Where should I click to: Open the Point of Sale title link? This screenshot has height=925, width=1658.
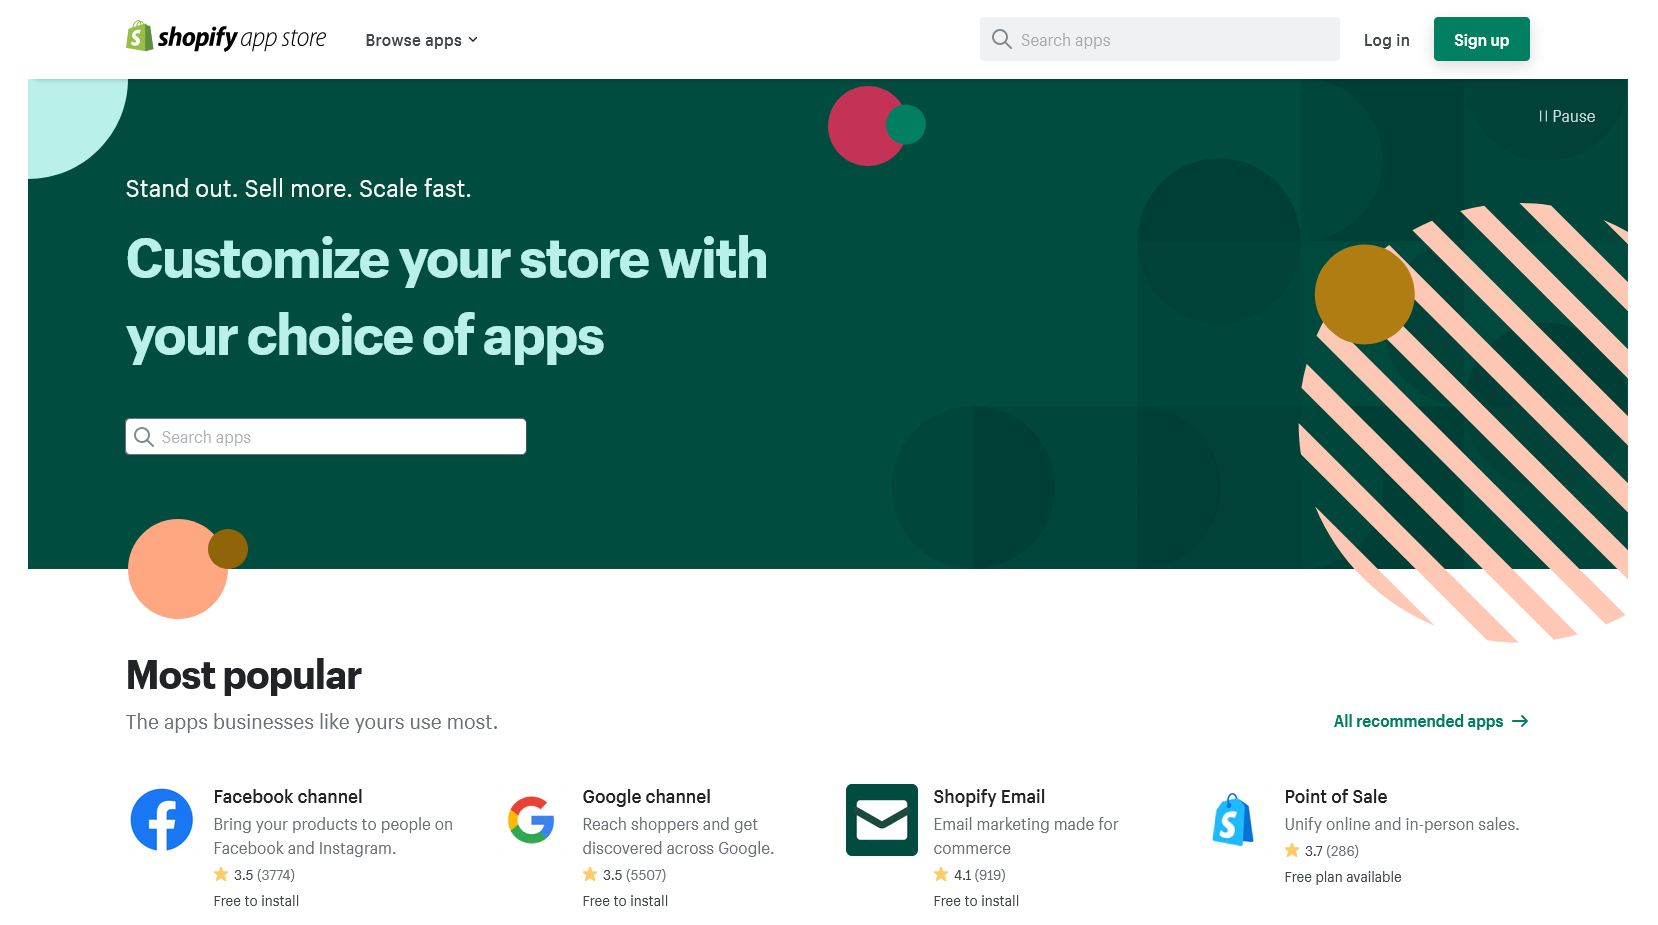(1335, 797)
